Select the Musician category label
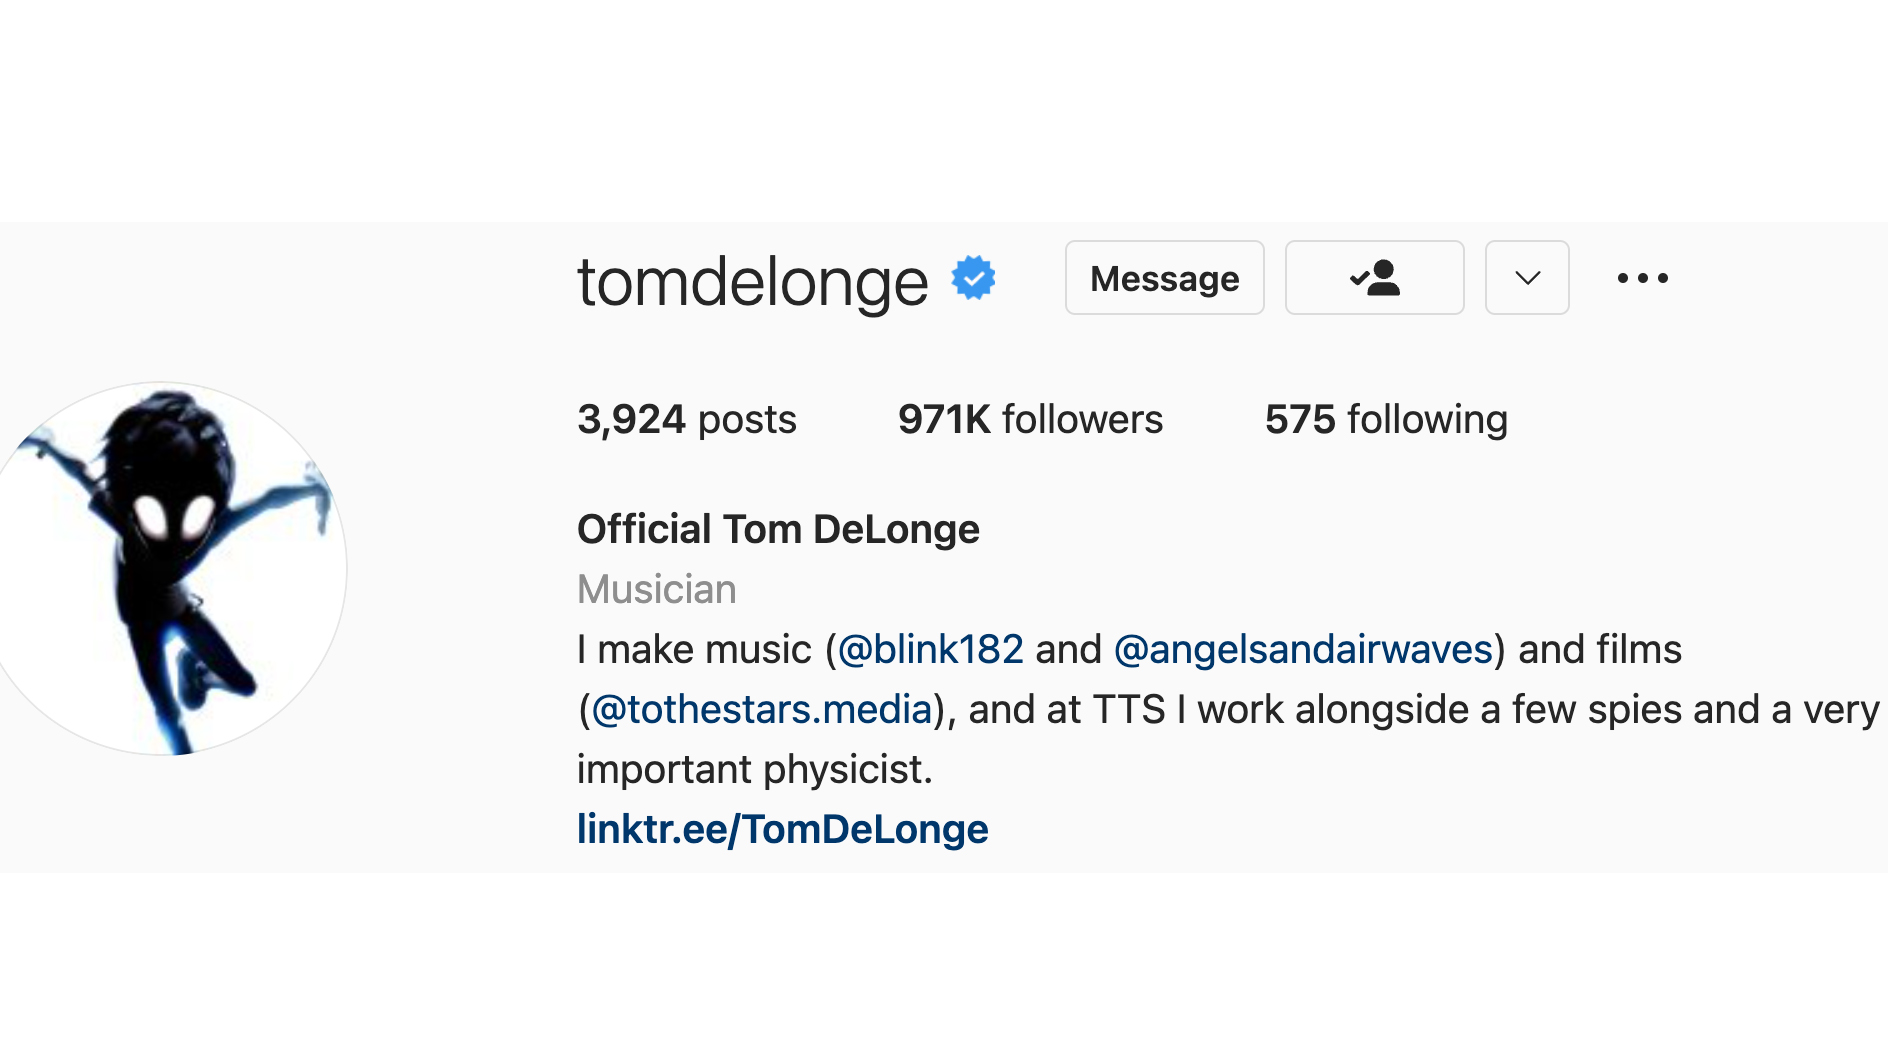1888x1062 pixels. click(x=656, y=590)
